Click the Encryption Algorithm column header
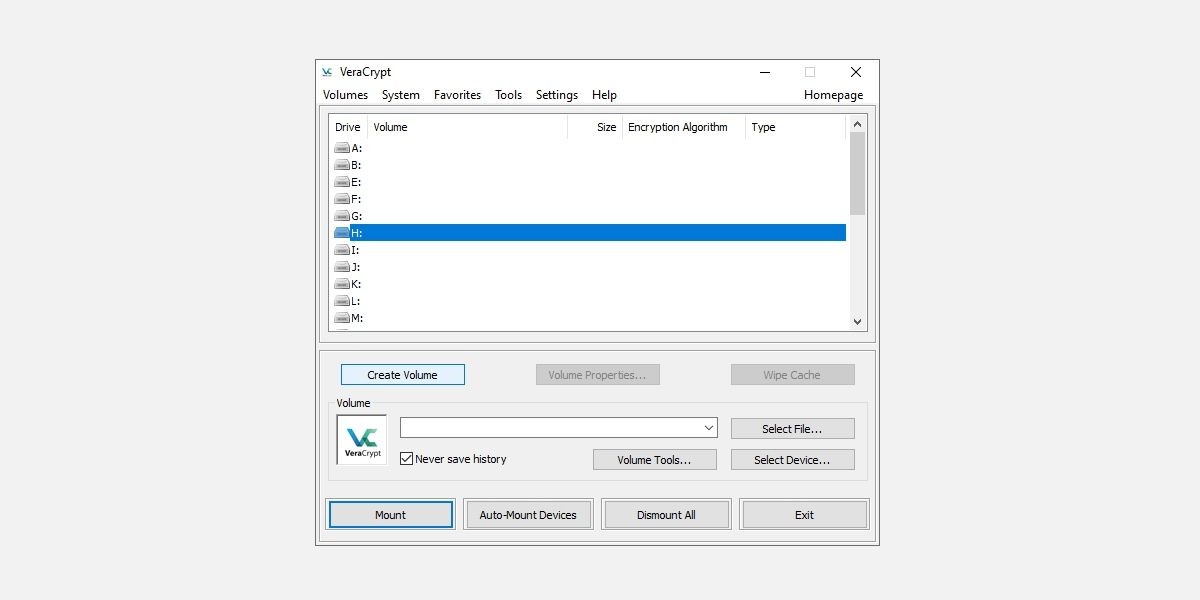1200x600 pixels. pos(684,127)
